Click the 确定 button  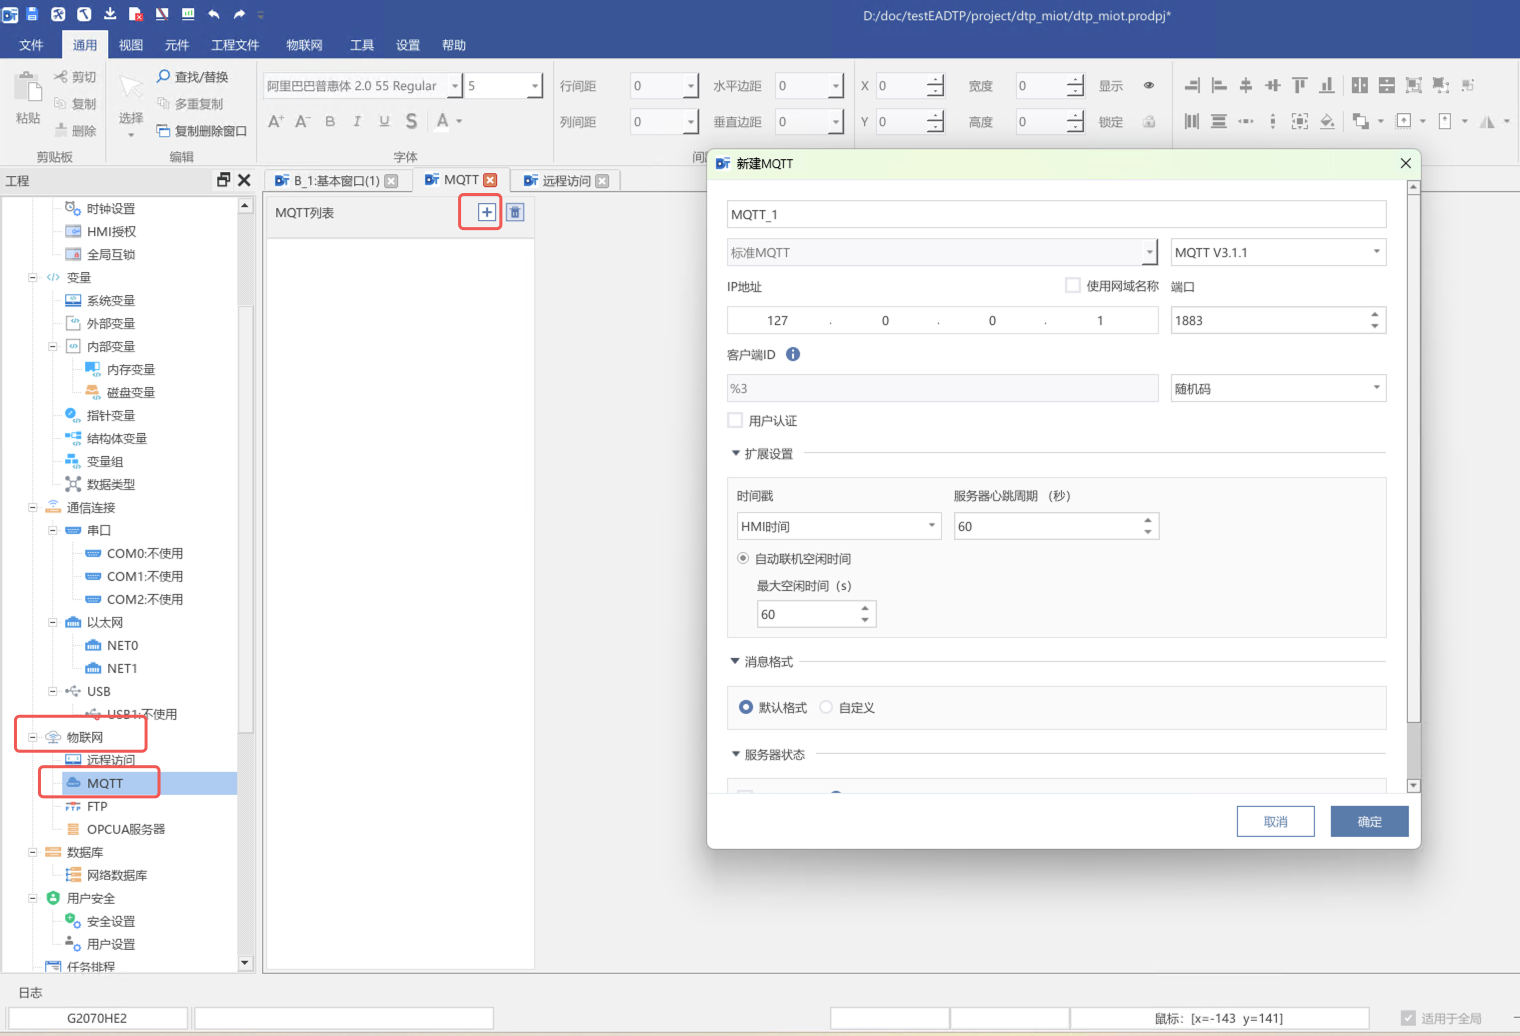[x=1369, y=822]
